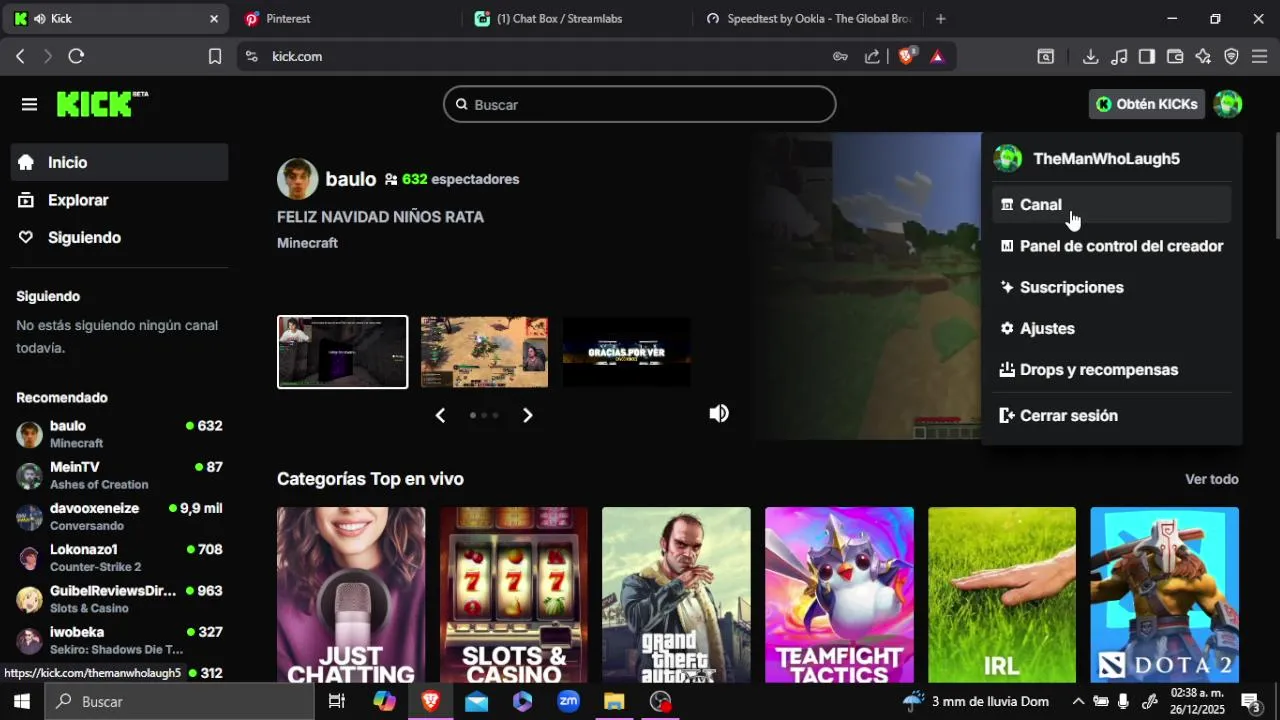Open the password key icon in the address bar
The height and width of the screenshot is (720, 1280).
[840, 57]
